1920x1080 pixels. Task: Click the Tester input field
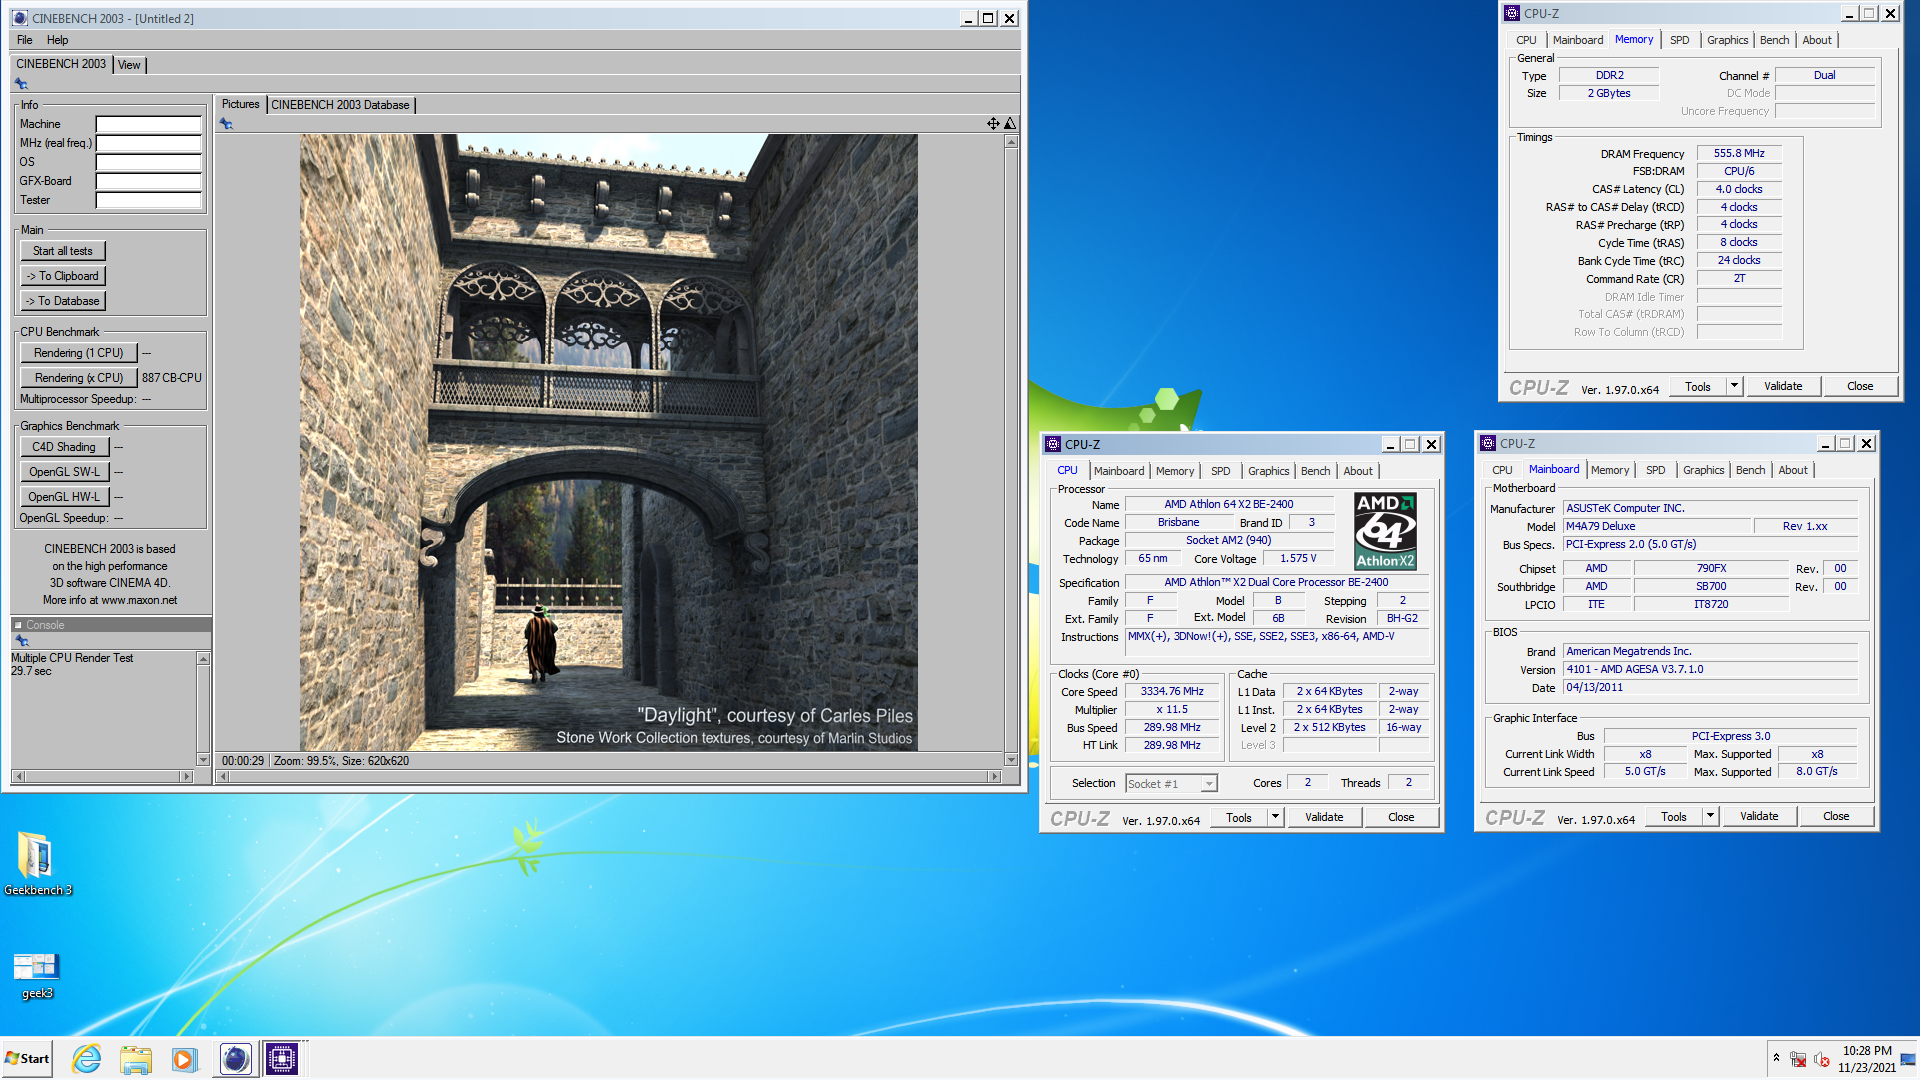[x=148, y=200]
